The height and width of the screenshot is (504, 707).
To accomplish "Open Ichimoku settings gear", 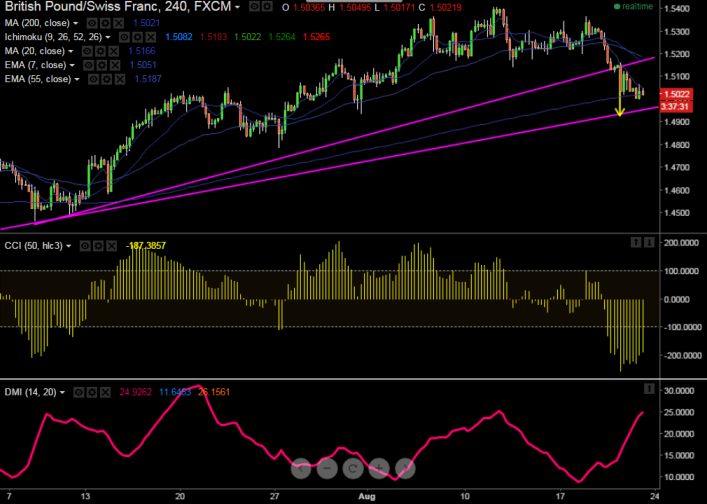I will 138,37.
